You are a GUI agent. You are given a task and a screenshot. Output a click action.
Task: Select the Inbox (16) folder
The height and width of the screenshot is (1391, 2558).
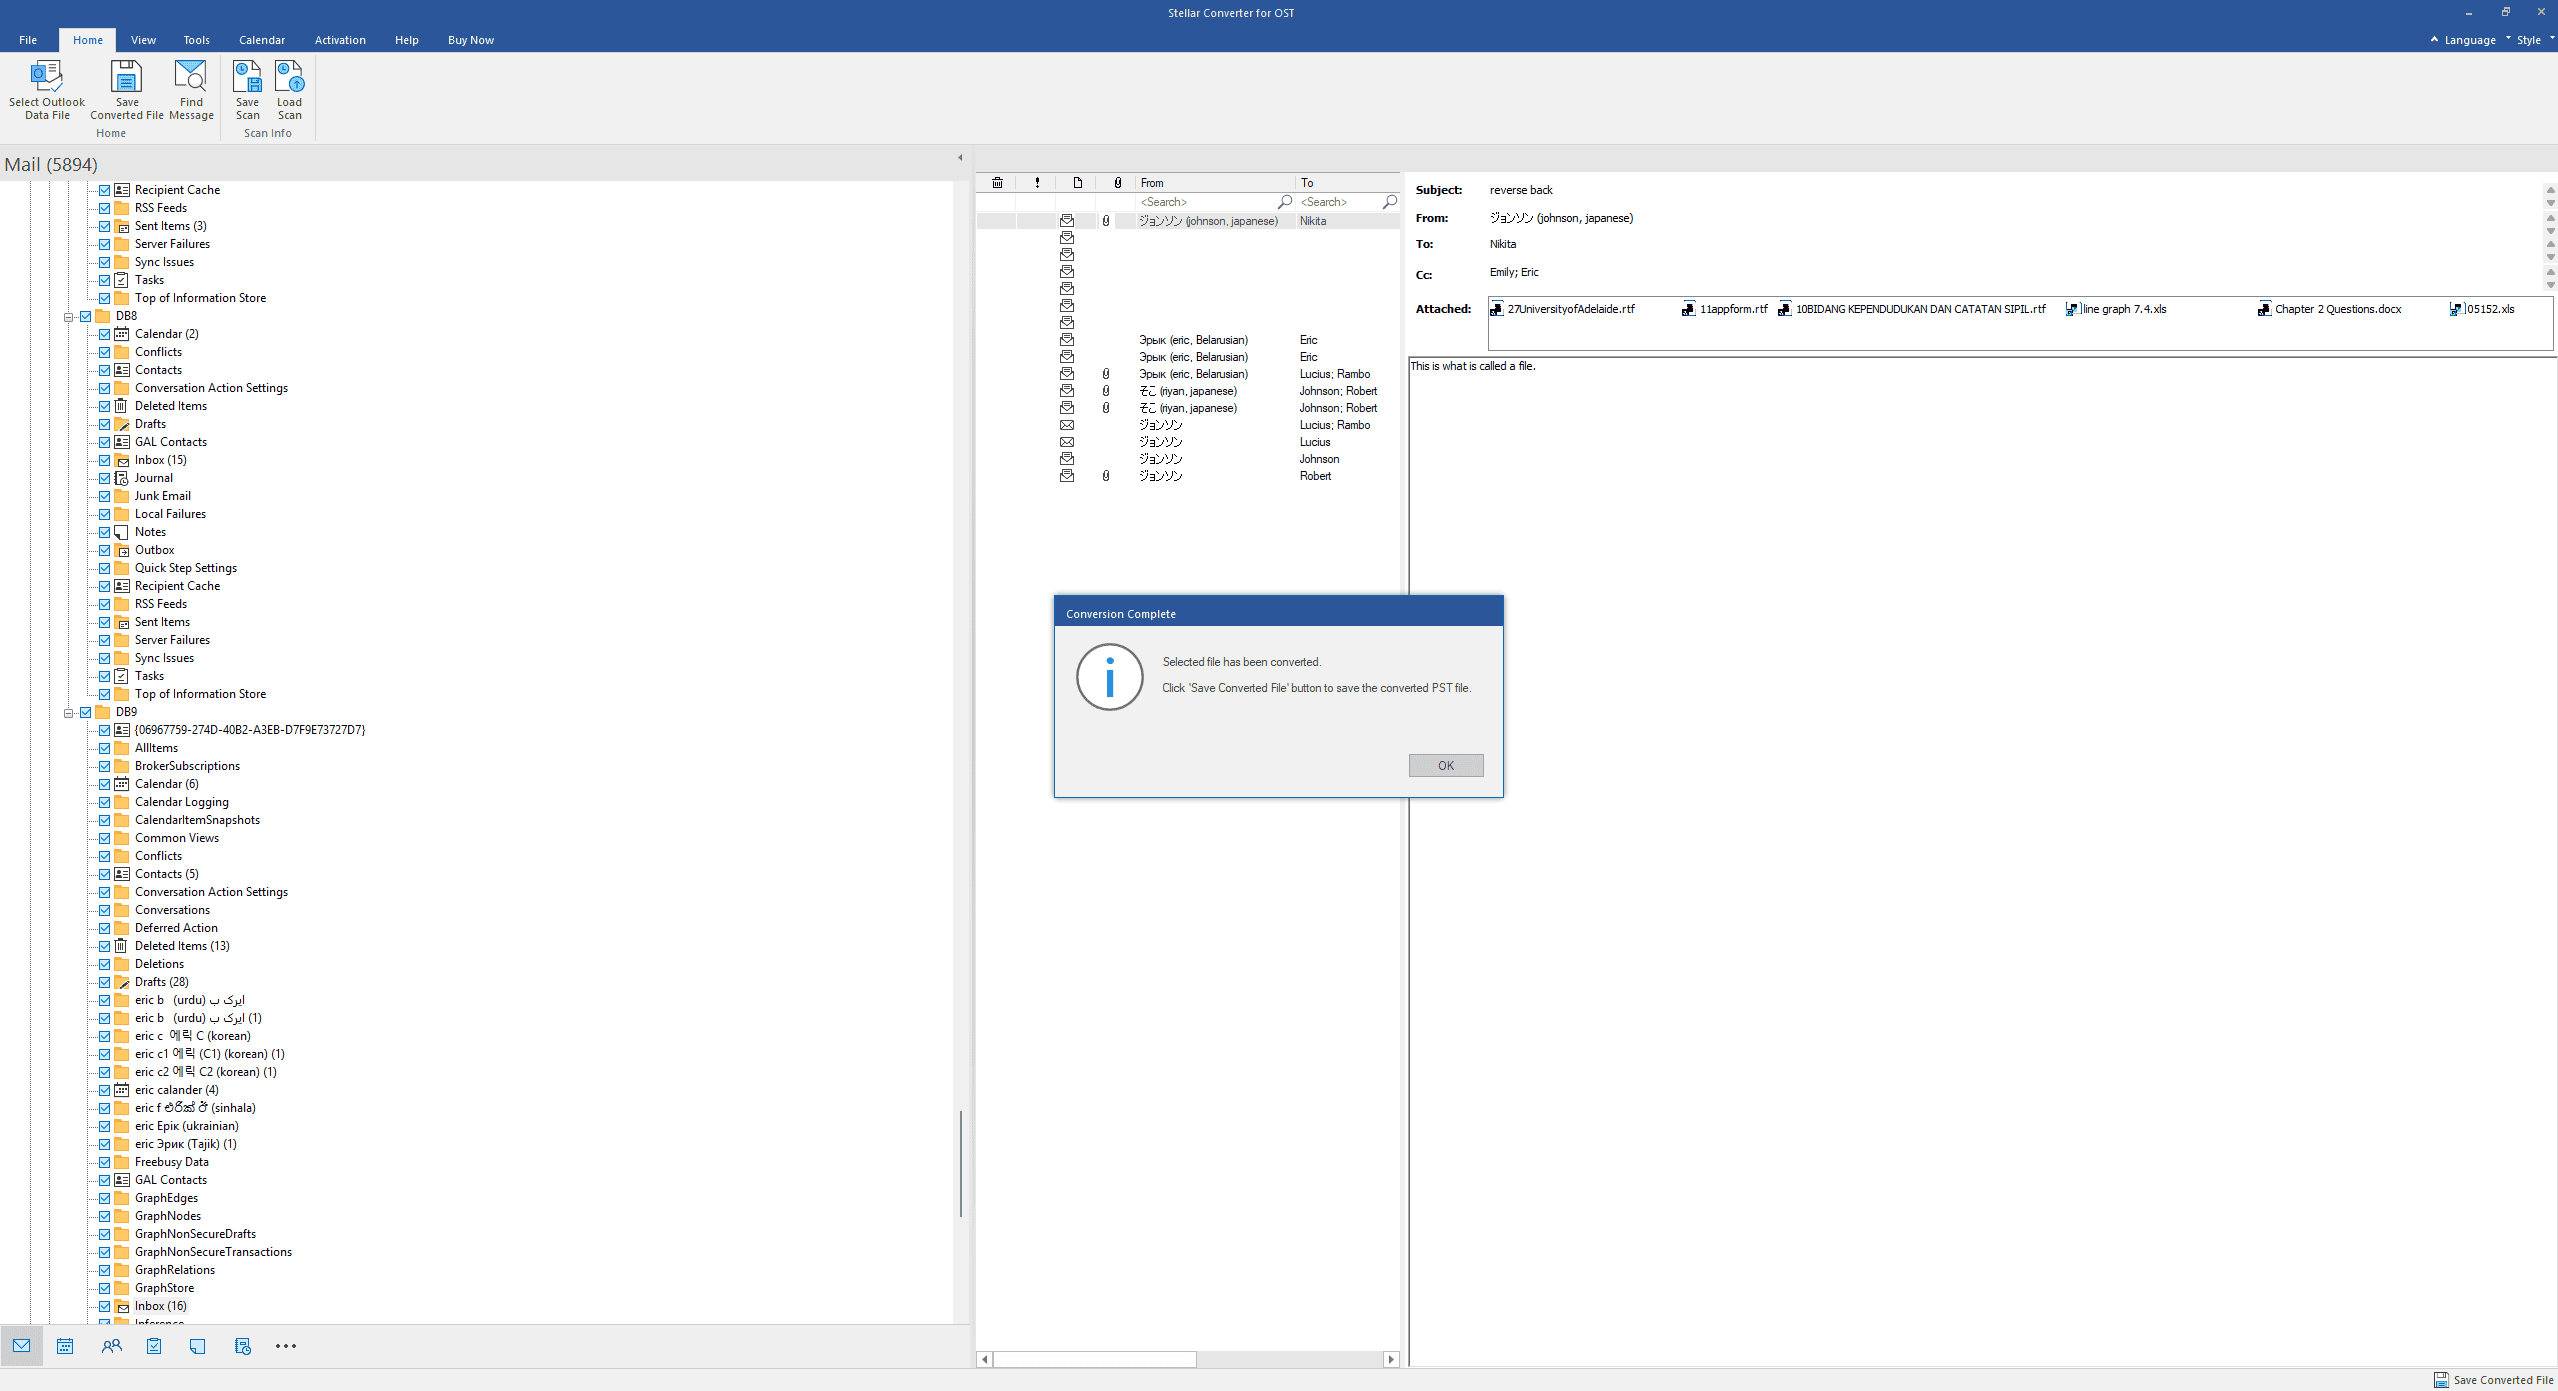(x=161, y=1306)
